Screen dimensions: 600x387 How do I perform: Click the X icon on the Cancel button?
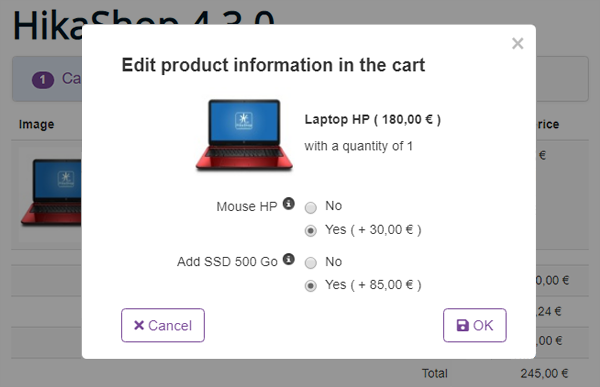coord(139,325)
